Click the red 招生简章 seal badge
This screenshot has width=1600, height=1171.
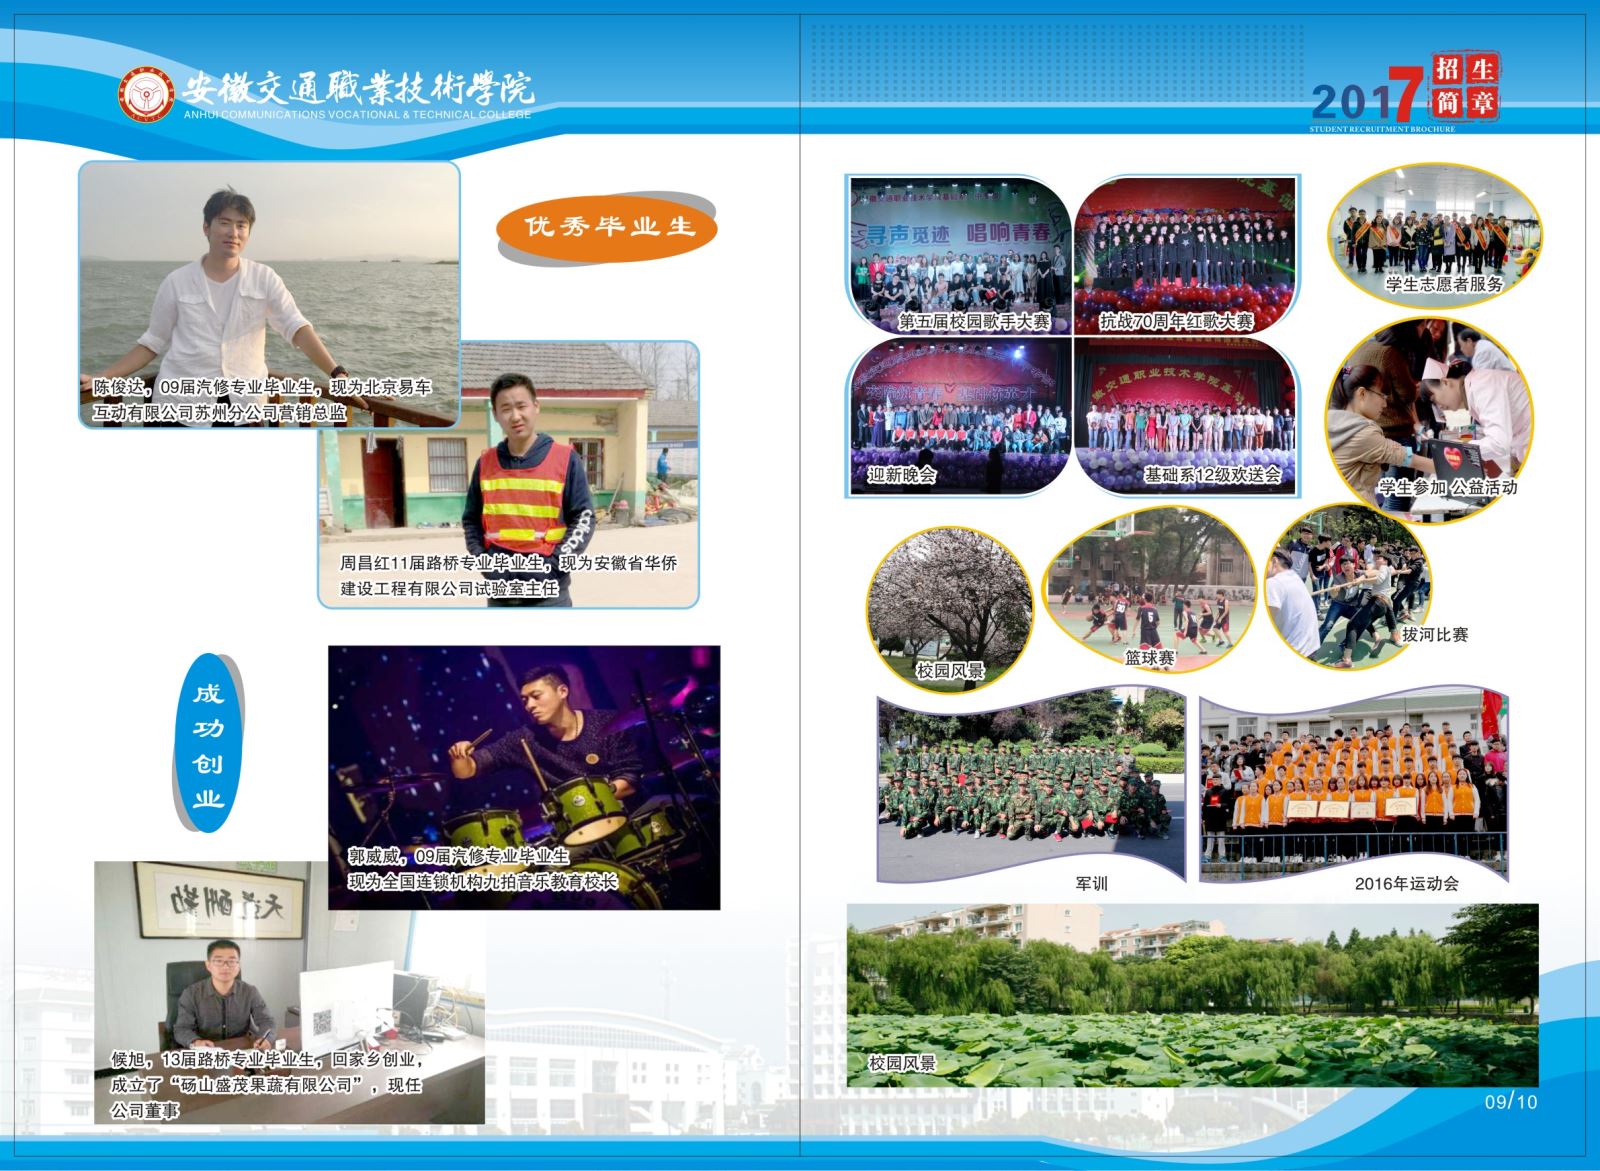click(x=1464, y=87)
